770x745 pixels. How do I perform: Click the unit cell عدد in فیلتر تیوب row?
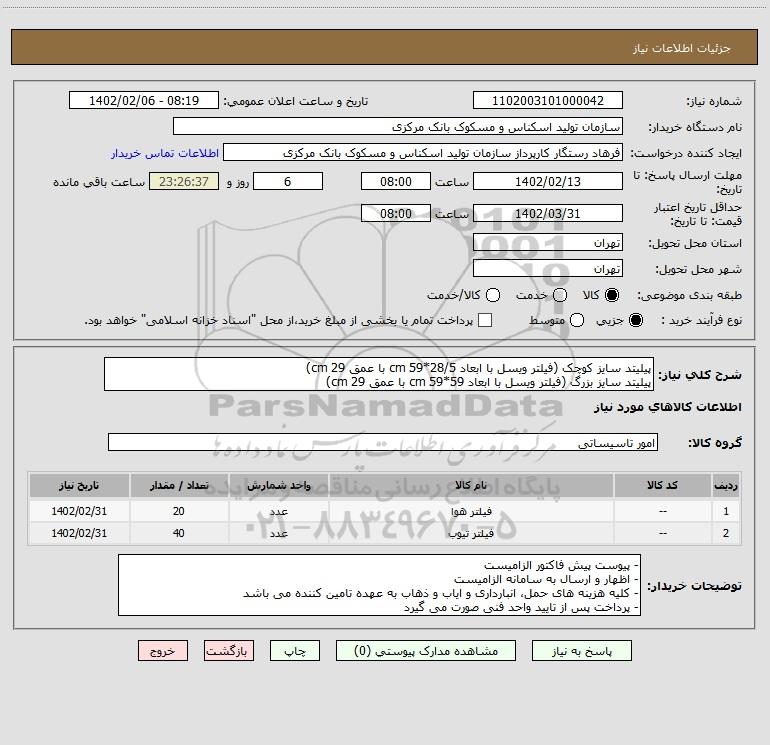(278, 533)
